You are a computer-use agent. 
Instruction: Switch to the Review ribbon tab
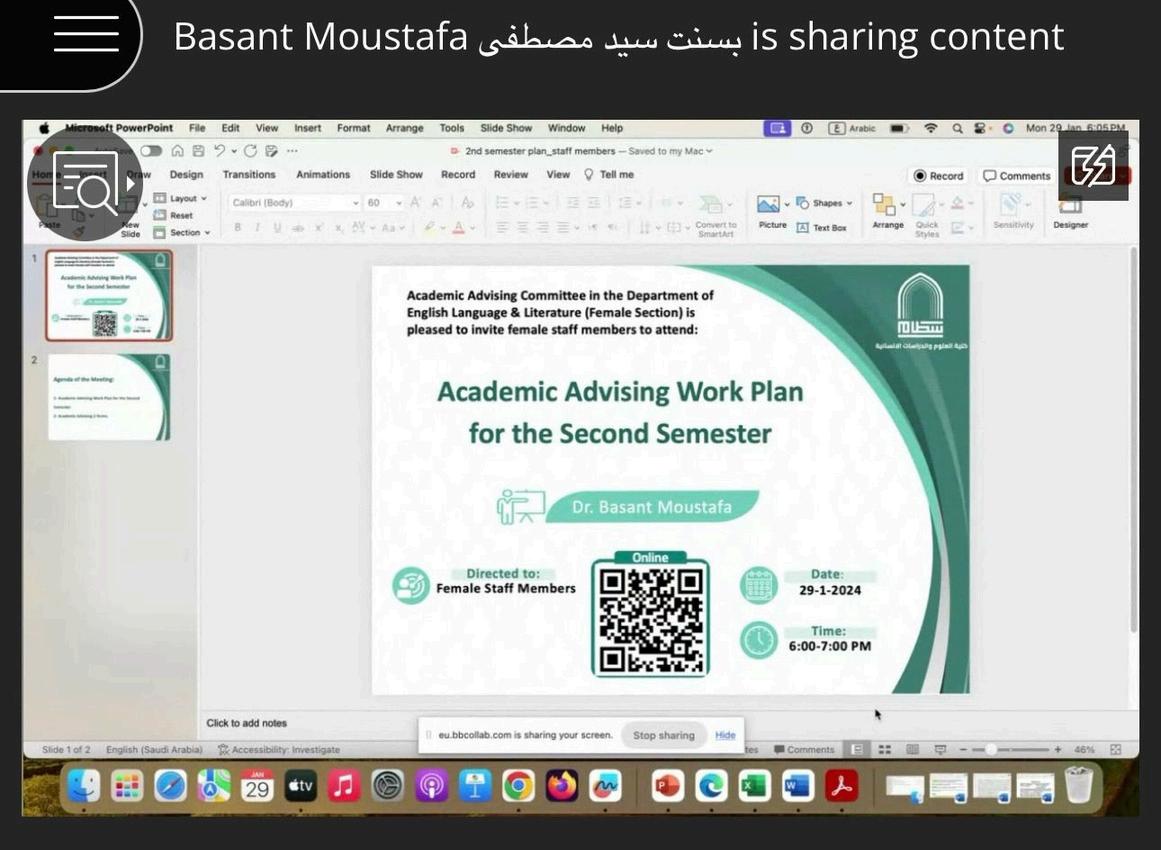coord(511,175)
